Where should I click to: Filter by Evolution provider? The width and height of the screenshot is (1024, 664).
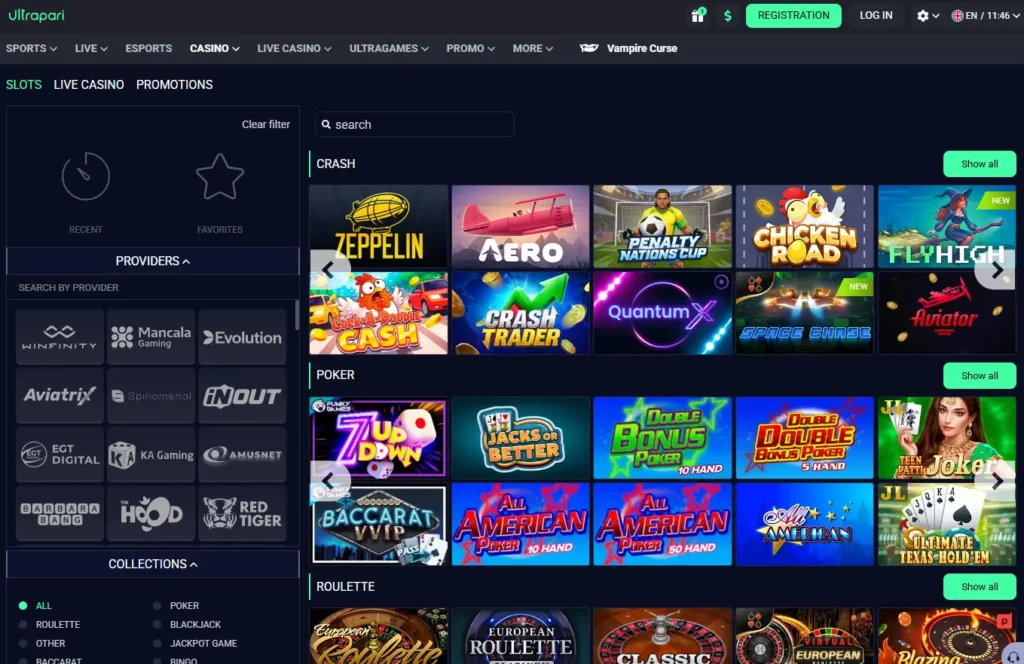242,337
